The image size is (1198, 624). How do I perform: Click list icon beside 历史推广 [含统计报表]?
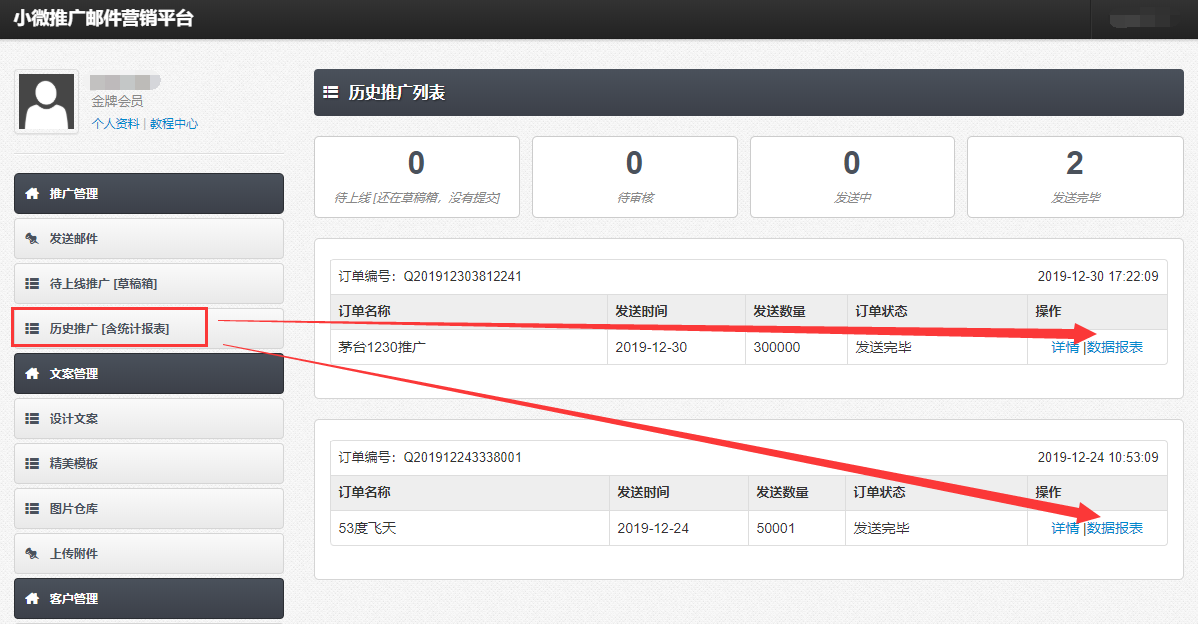[32, 328]
